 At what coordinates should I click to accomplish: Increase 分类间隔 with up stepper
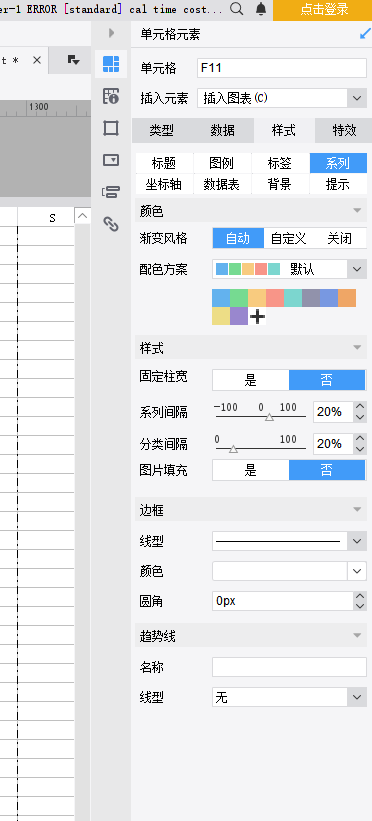click(x=360, y=439)
